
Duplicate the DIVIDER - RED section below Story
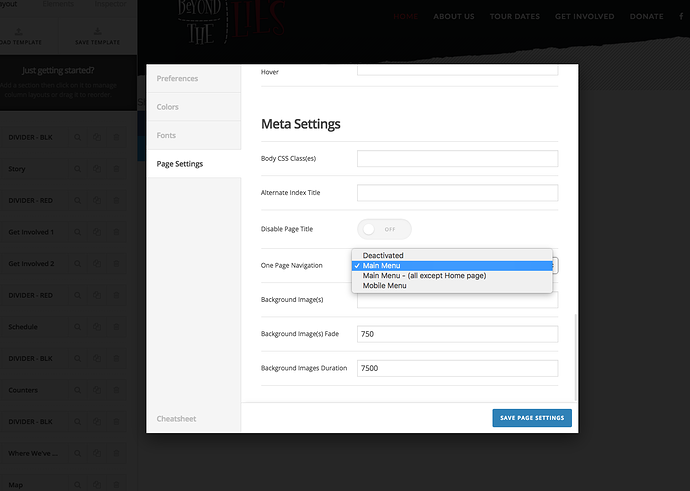pyautogui.click(x=97, y=201)
